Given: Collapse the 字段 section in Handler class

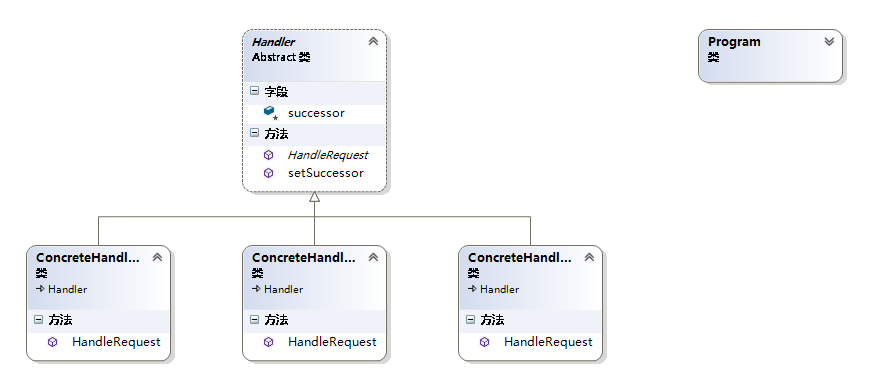Looking at the screenshot, I should (x=255, y=90).
